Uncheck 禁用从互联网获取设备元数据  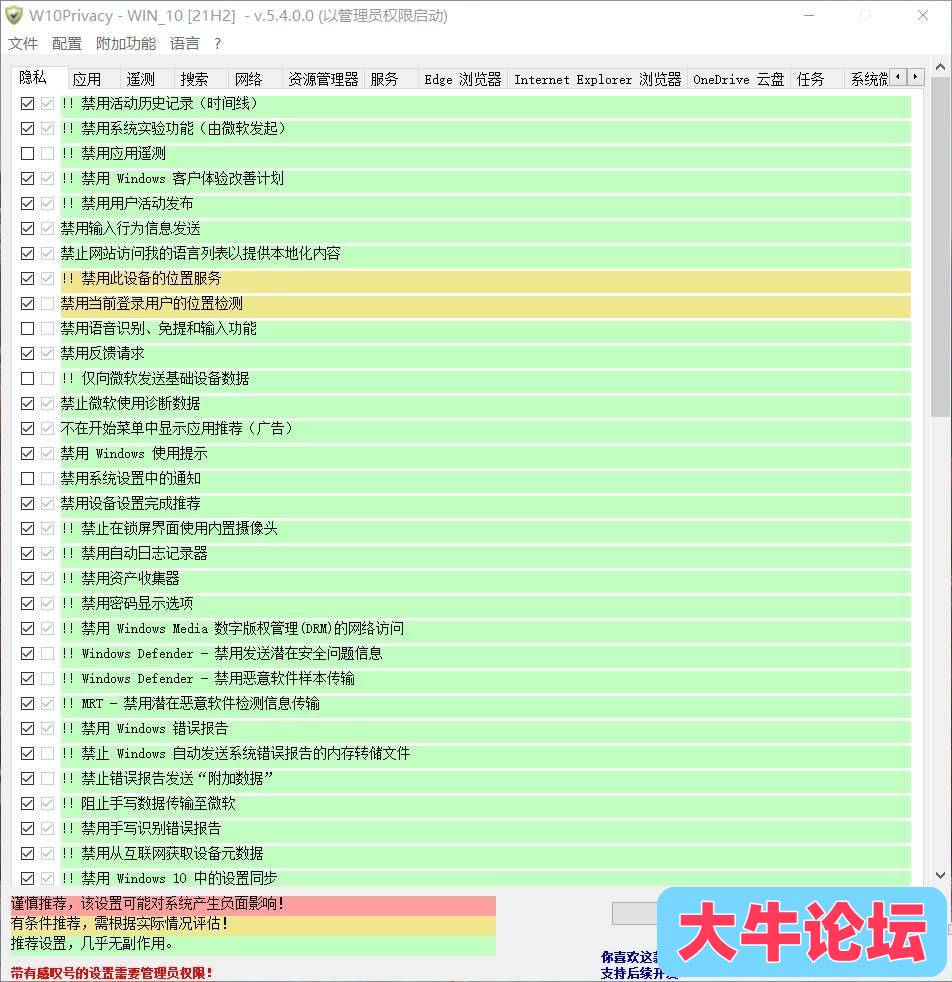click(x=28, y=854)
